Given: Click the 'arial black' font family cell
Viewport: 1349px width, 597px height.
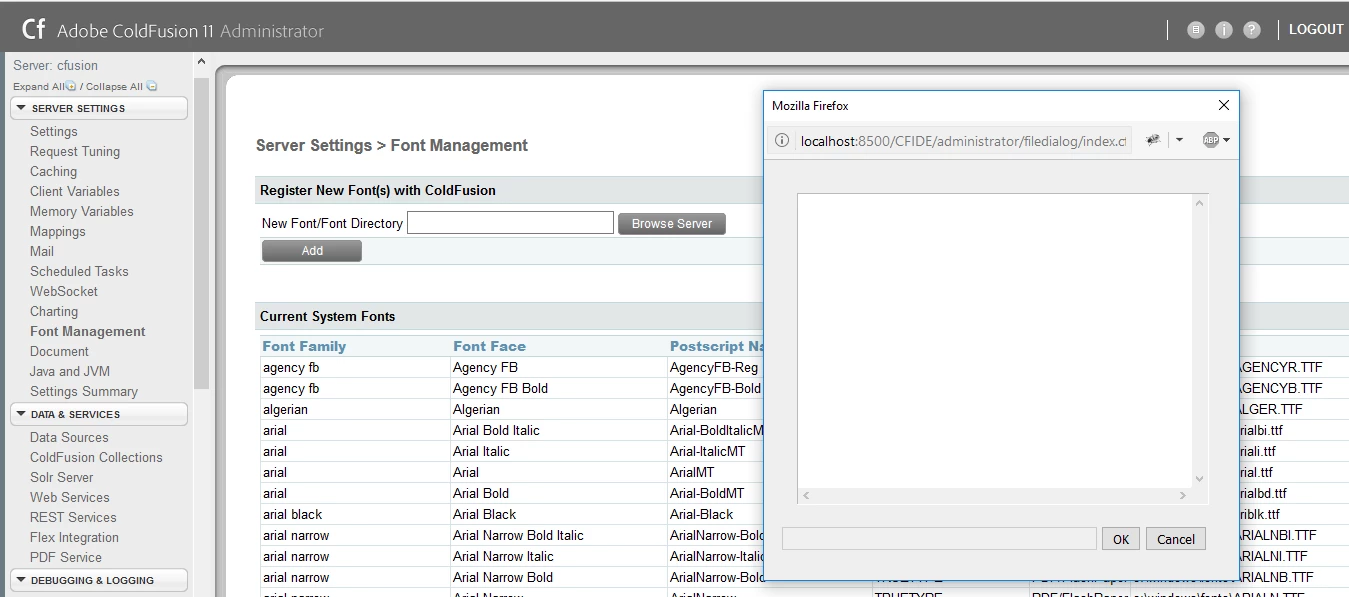Looking at the screenshot, I should coord(293,514).
